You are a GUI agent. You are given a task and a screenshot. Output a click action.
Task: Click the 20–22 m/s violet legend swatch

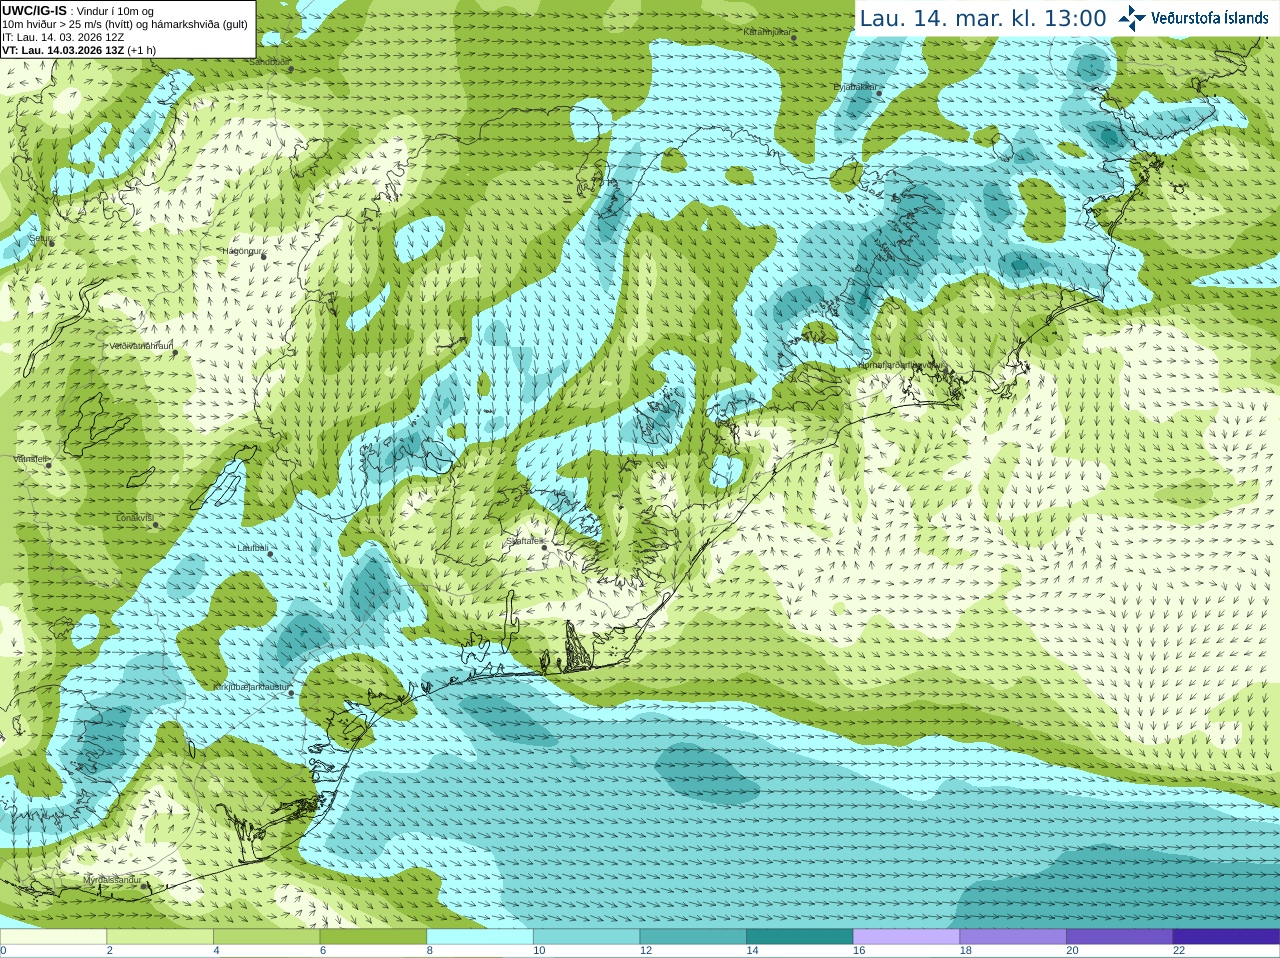point(1120,936)
